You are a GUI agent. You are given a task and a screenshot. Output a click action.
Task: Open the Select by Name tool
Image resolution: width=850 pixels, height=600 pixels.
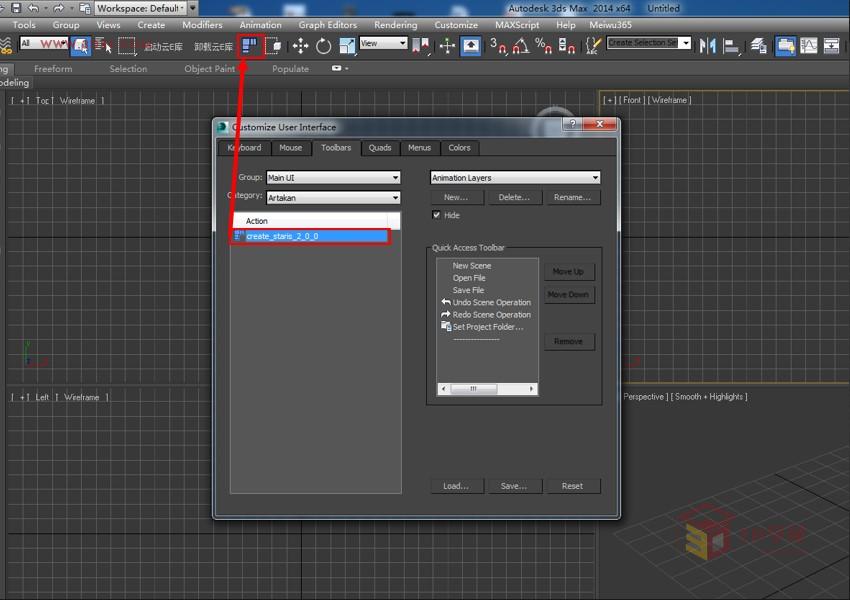pos(103,46)
